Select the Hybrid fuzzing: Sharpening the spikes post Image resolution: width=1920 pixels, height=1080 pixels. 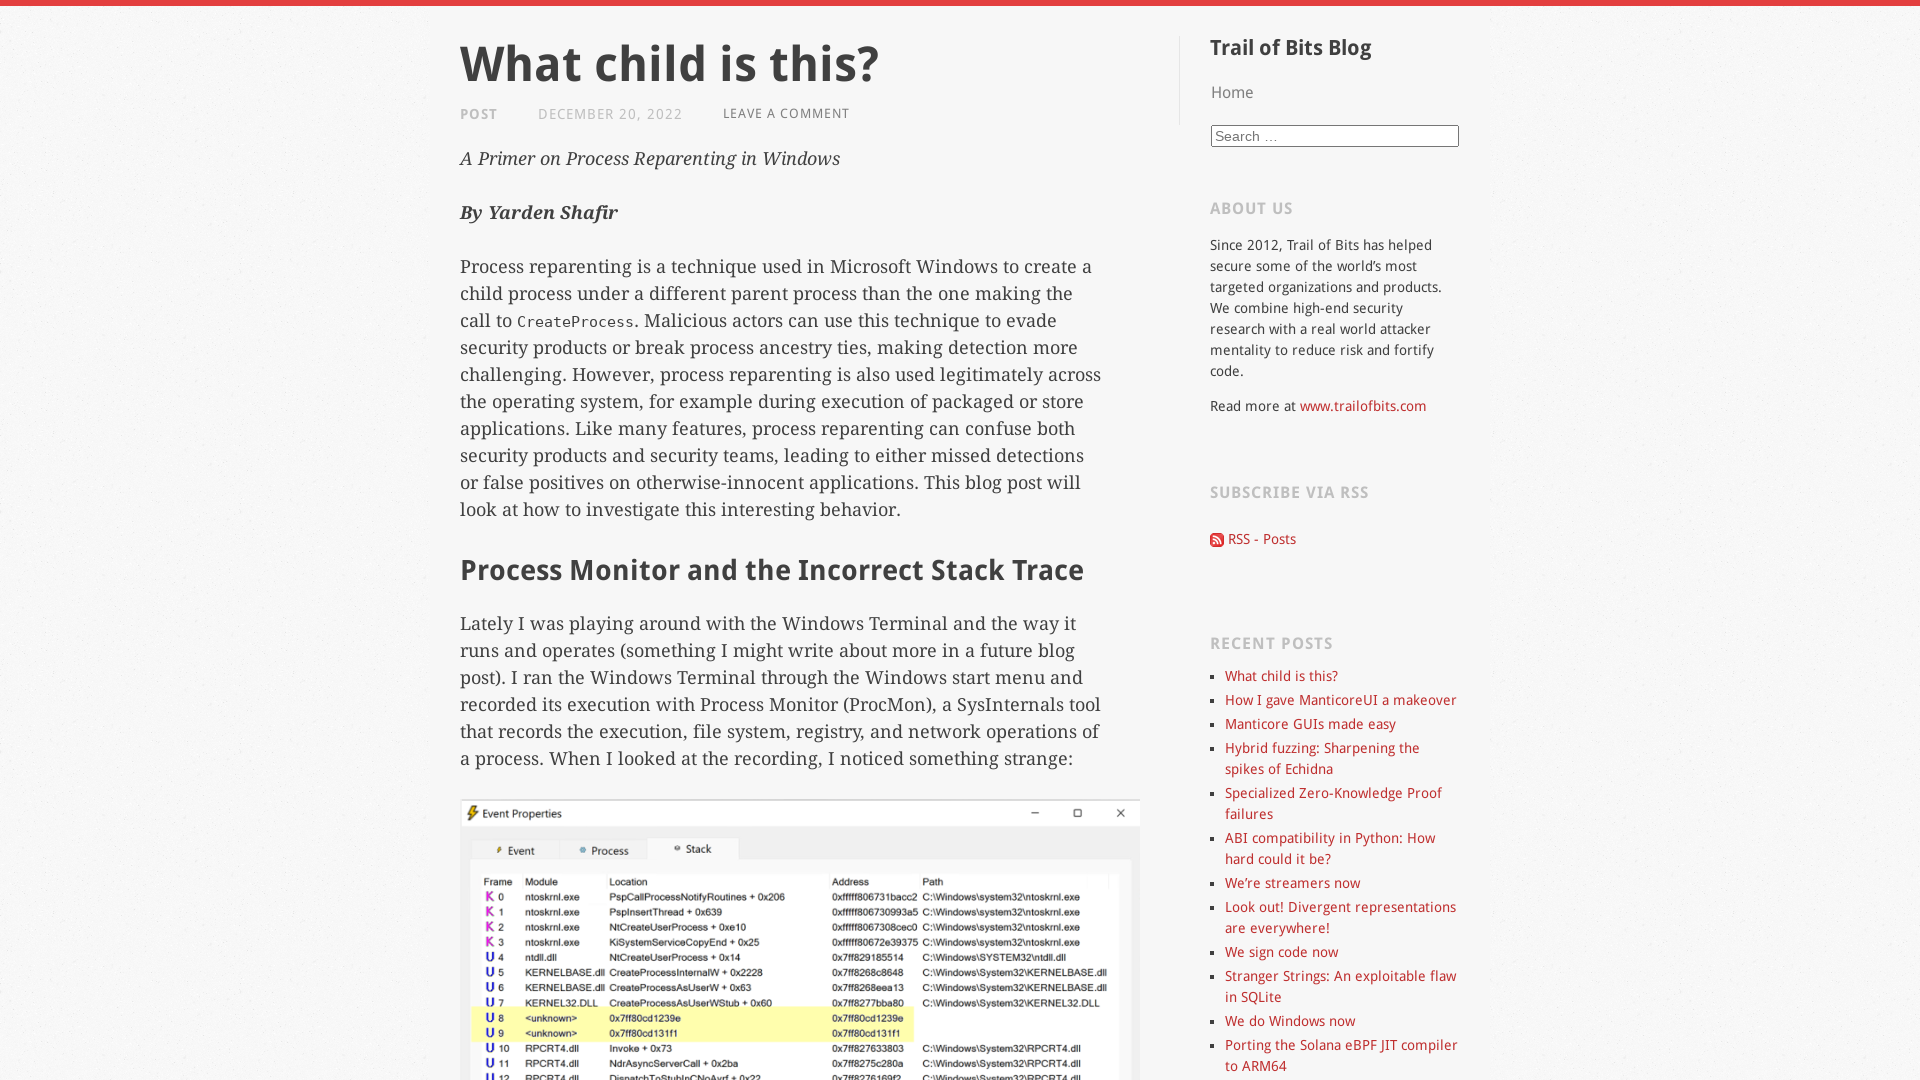tap(1321, 758)
